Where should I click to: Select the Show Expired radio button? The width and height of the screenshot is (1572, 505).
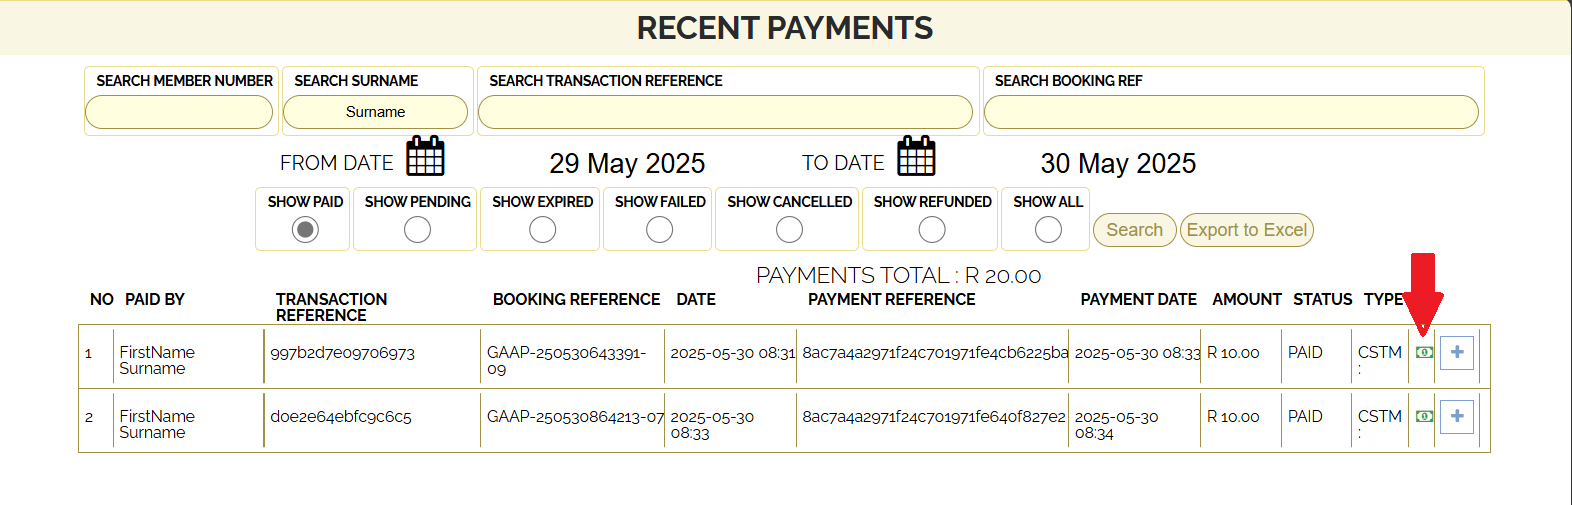[542, 230]
